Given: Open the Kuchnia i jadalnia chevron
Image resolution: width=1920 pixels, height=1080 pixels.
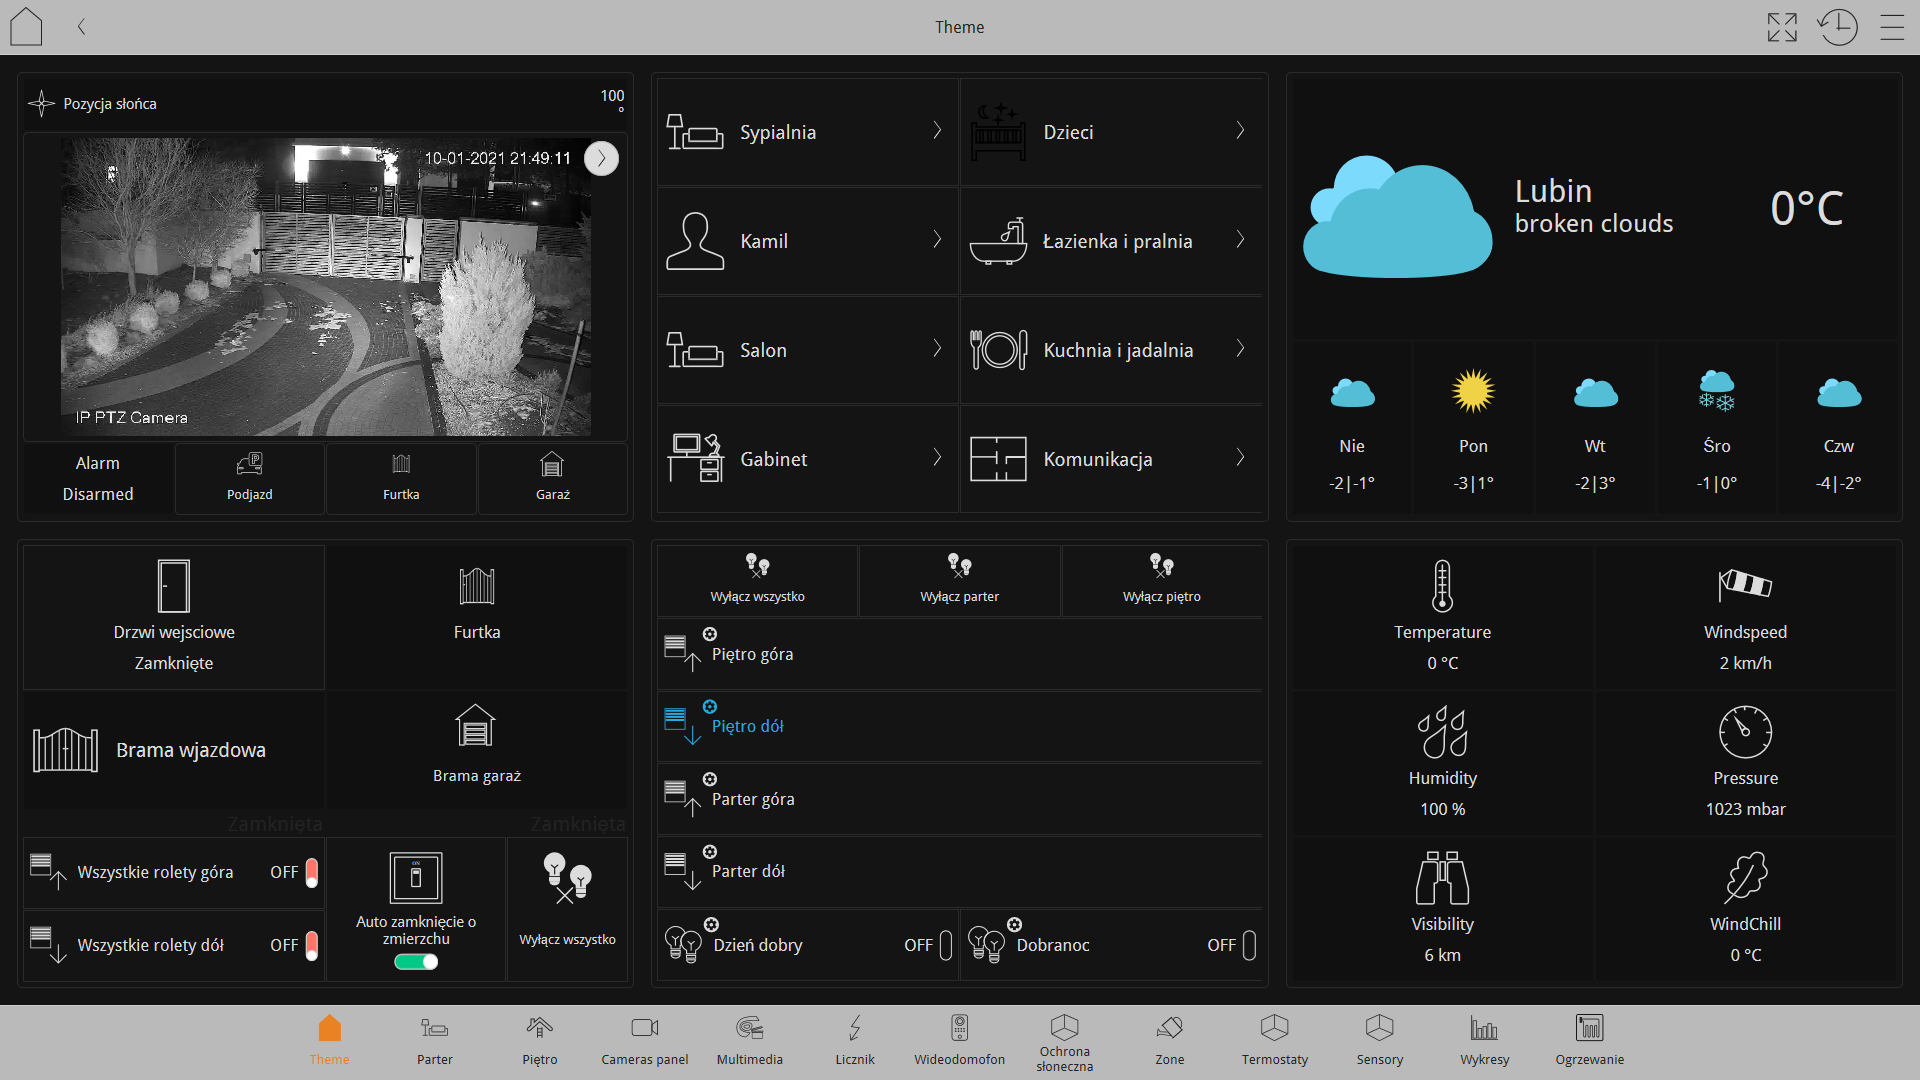Looking at the screenshot, I should (x=1240, y=349).
